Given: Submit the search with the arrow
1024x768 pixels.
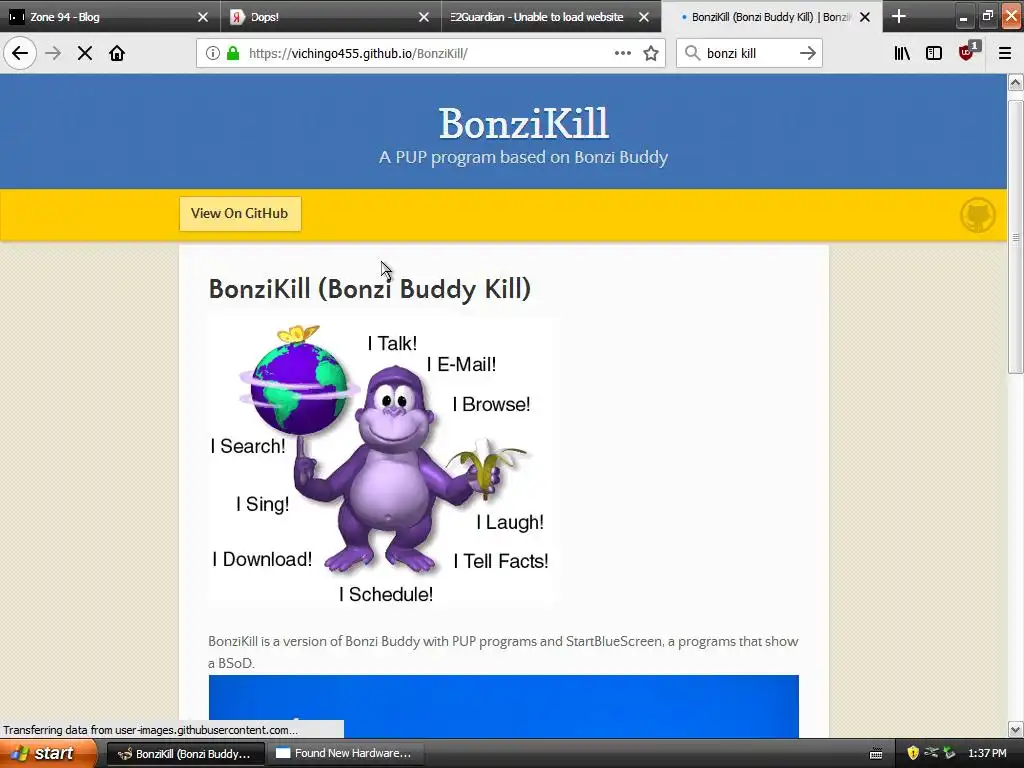Looking at the screenshot, I should (808, 53).
